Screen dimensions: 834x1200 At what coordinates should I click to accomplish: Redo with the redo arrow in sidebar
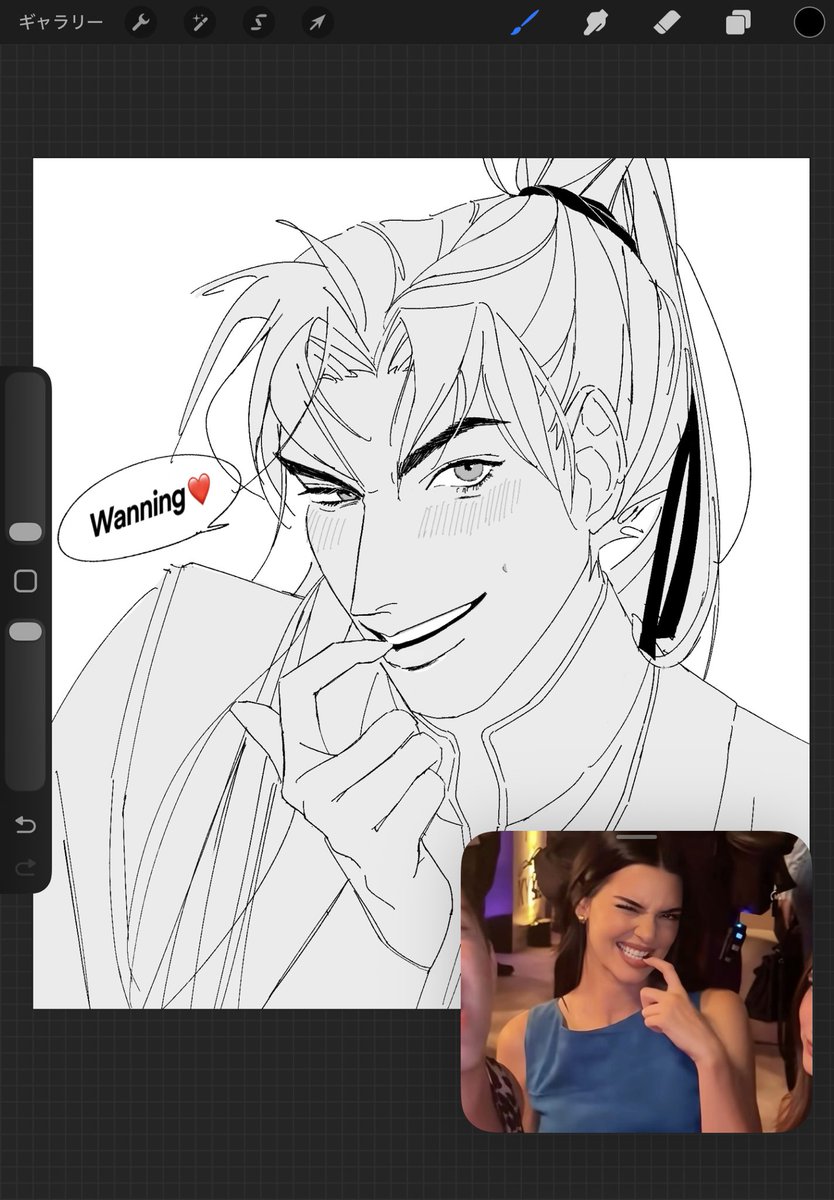(x=25, y=866)
